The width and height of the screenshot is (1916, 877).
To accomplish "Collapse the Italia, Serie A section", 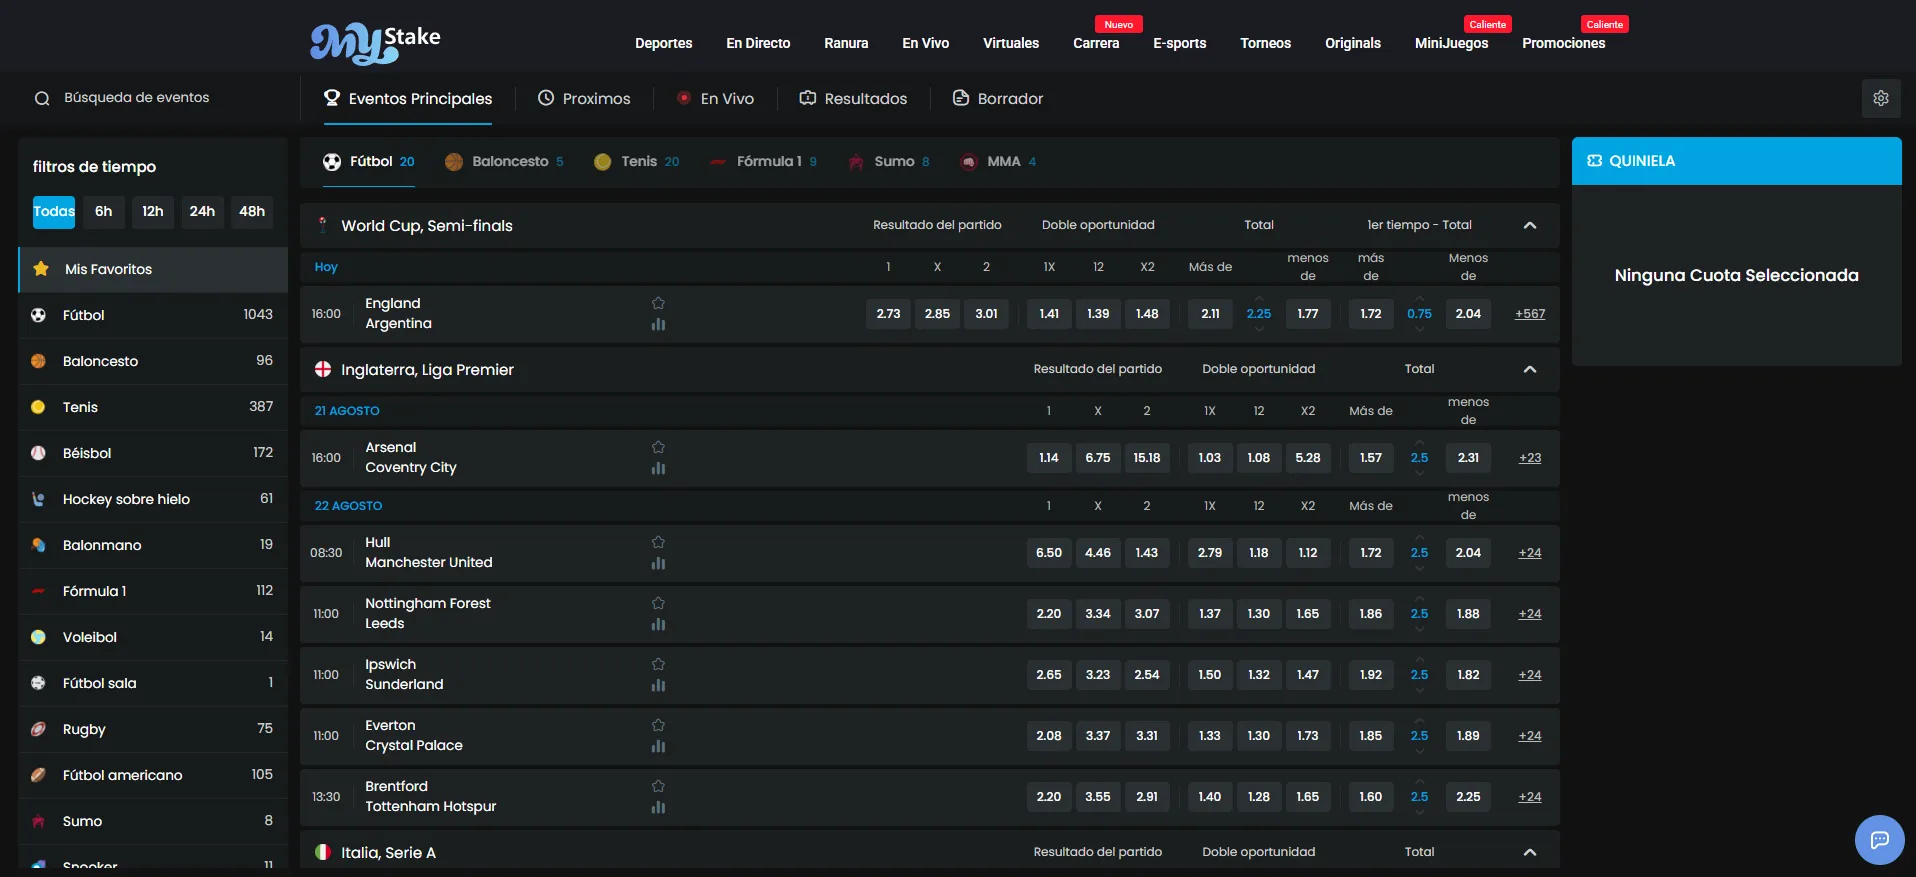I will point(1529,852).
